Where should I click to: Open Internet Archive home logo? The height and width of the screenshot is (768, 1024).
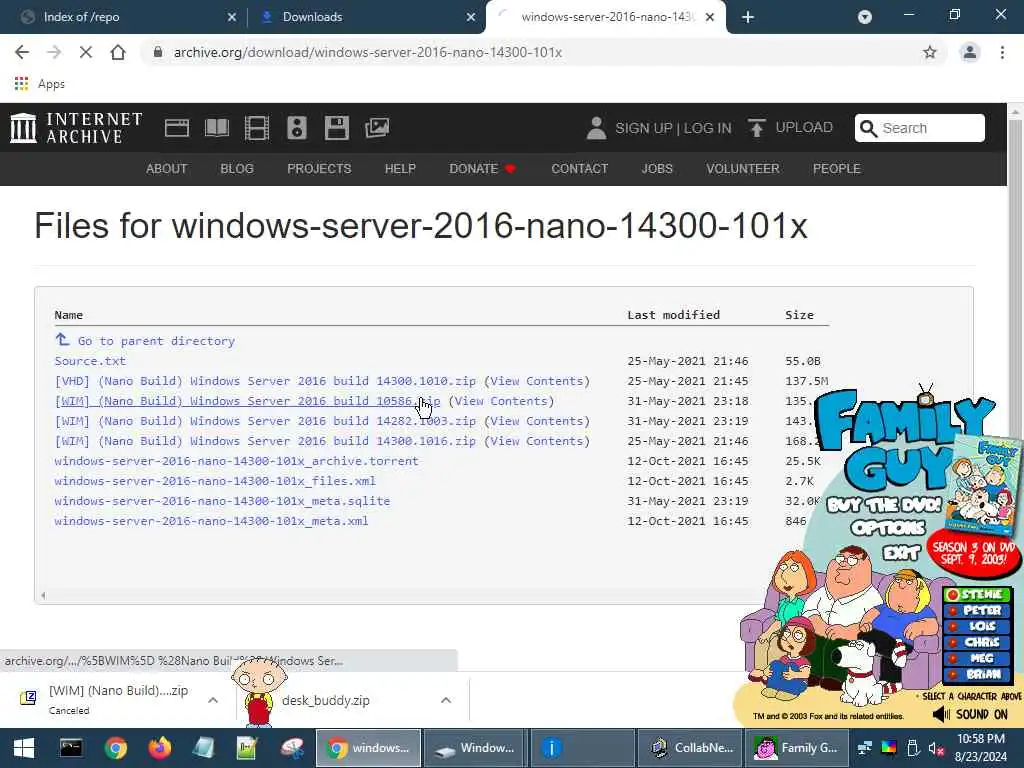[76, 127]
